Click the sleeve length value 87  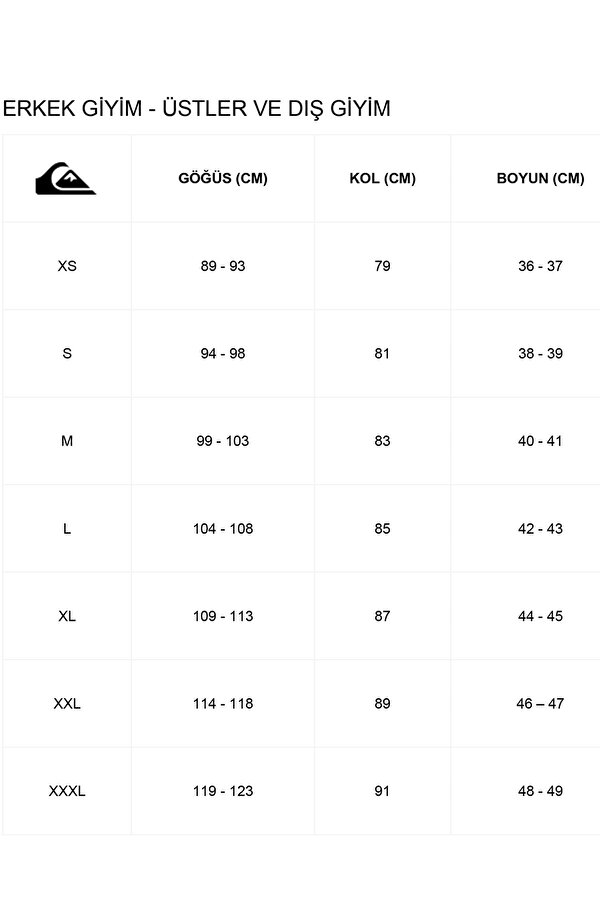coord(382,616)
